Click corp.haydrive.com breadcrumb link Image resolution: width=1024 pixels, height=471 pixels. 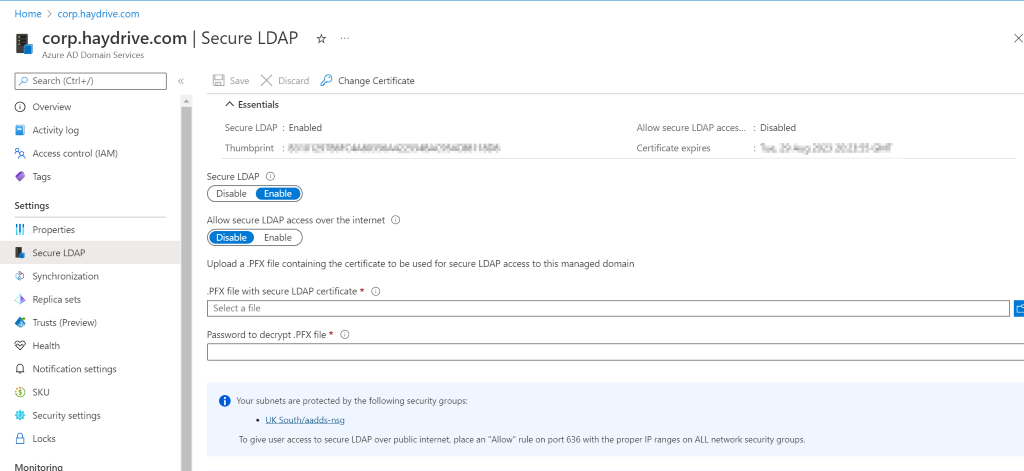[x=99, y=14]
